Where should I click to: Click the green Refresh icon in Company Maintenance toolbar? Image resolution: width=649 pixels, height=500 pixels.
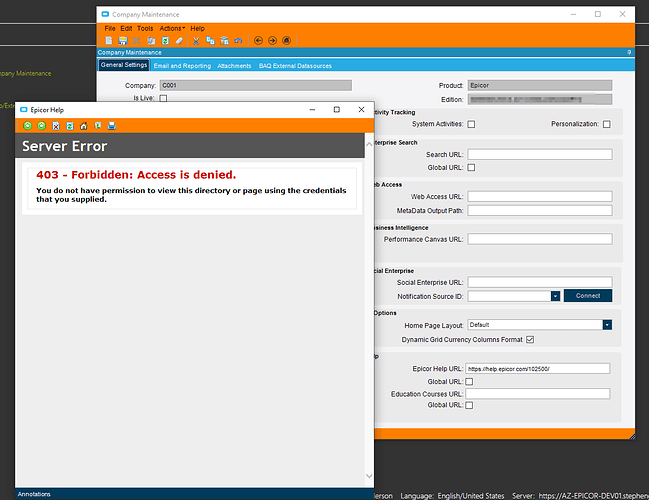[165, 41]
